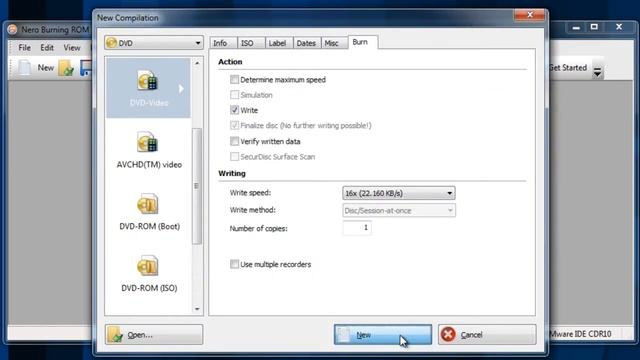Switch to the Dates tab

coord(306,43)
